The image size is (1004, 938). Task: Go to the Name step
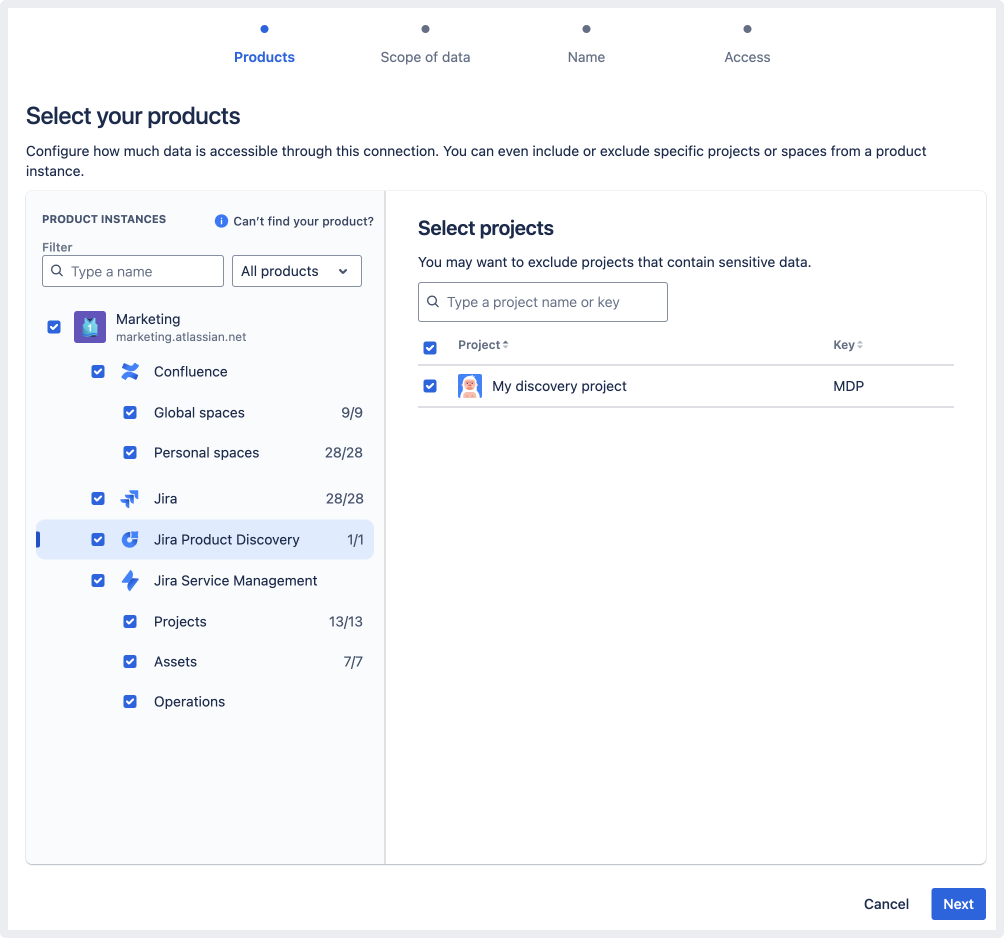tap(586, 57)
